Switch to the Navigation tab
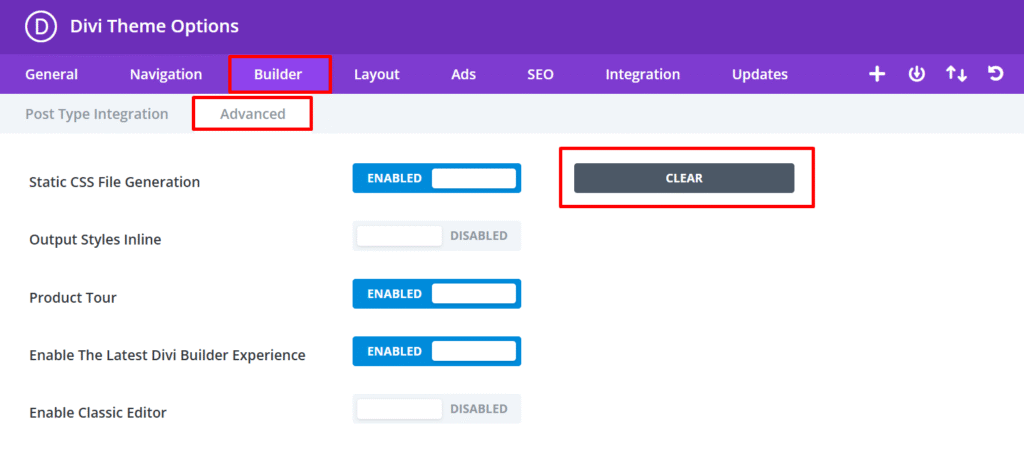1024x456 pixels. (166, 74)
